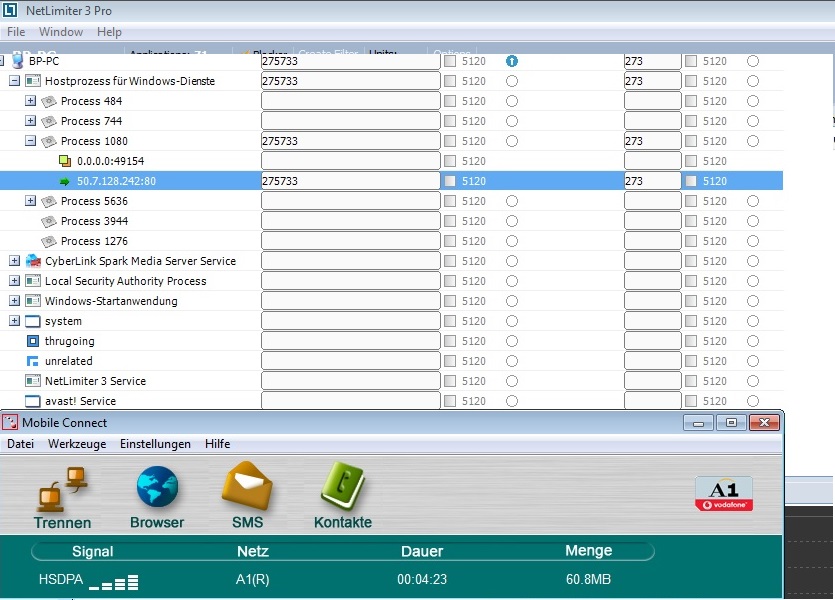Screen dimensions: 835x600
Task: Expand Local Security Authority Process node
Action: (x=14, y=281)
